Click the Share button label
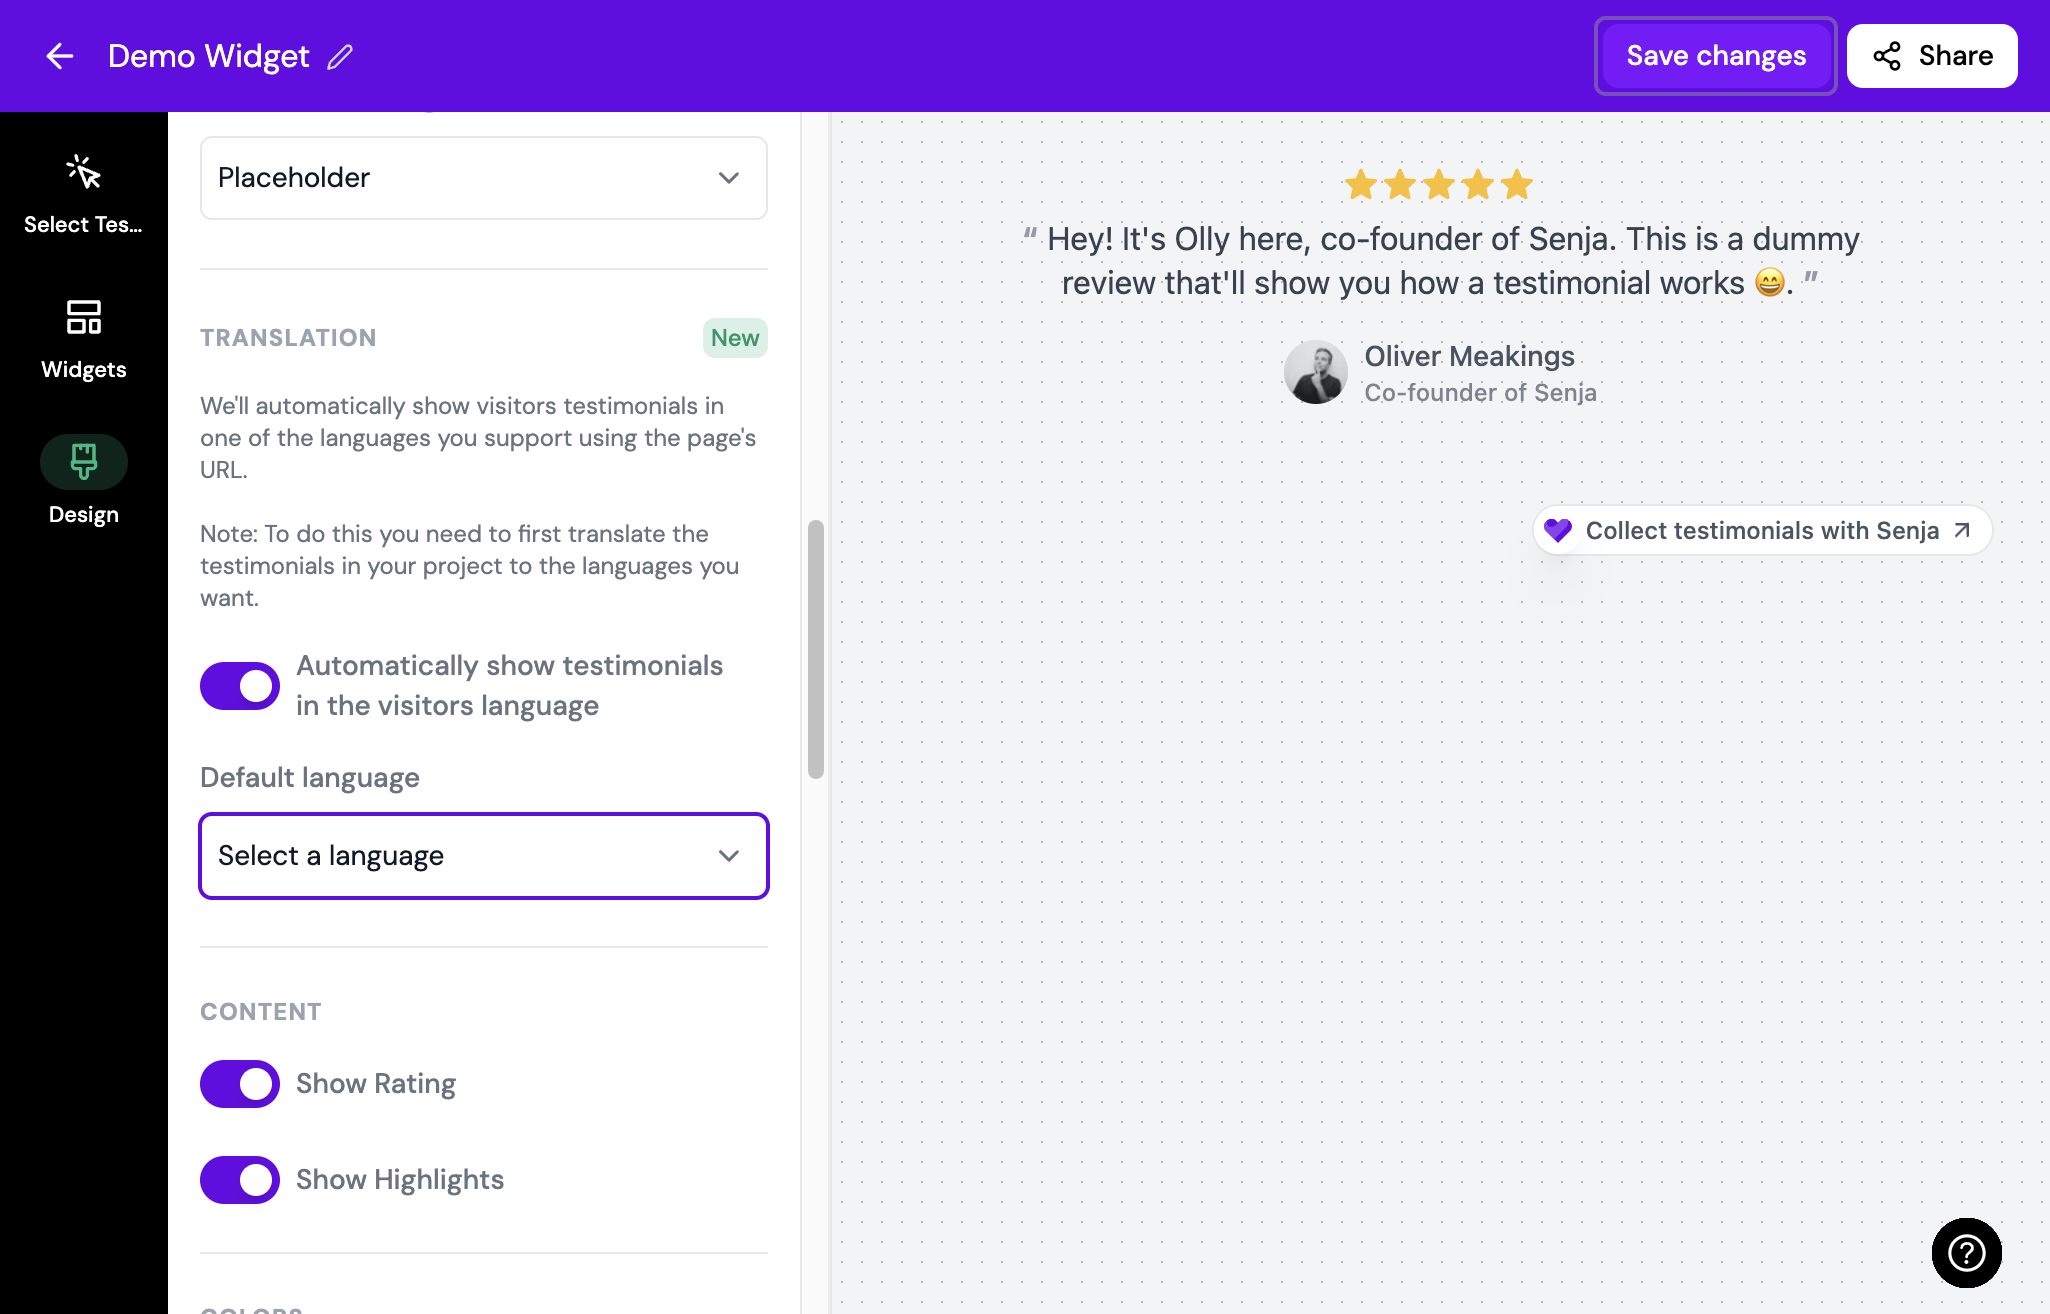2050x1314 pixels. click(x=1956, y=56)
